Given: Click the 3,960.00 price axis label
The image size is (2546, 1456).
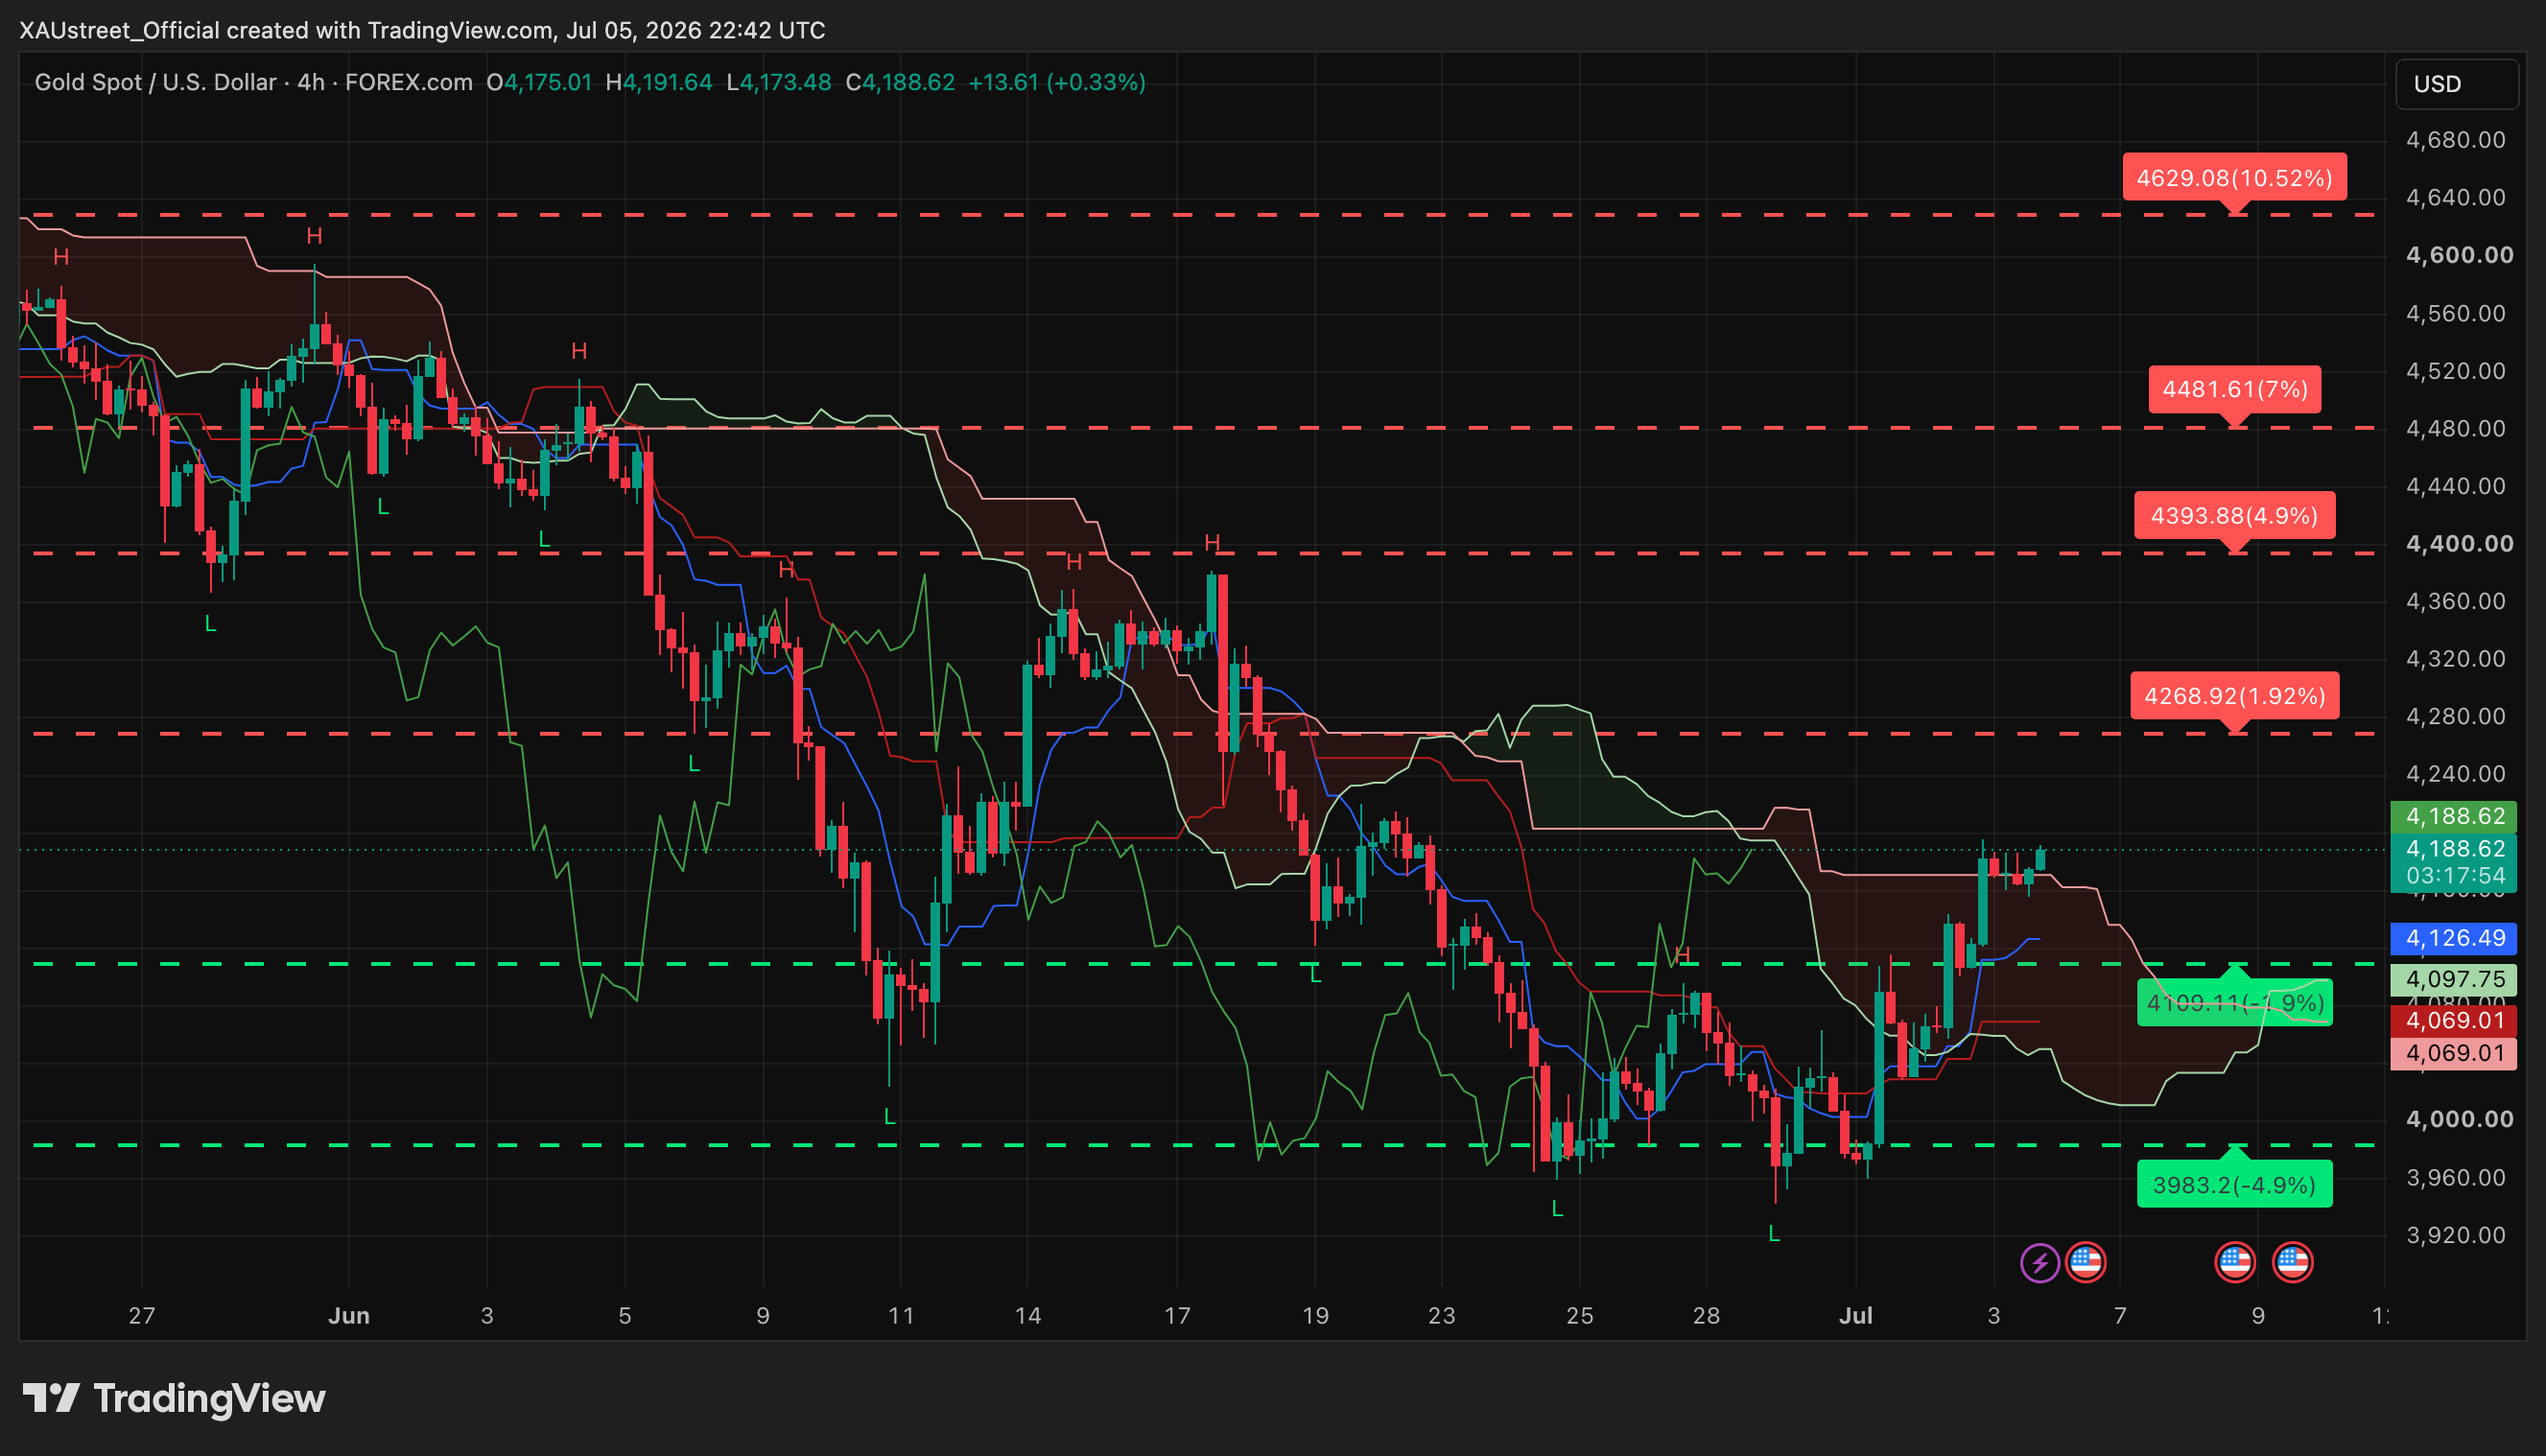Looking at the screenshot, I should tap(2456, 1178).
